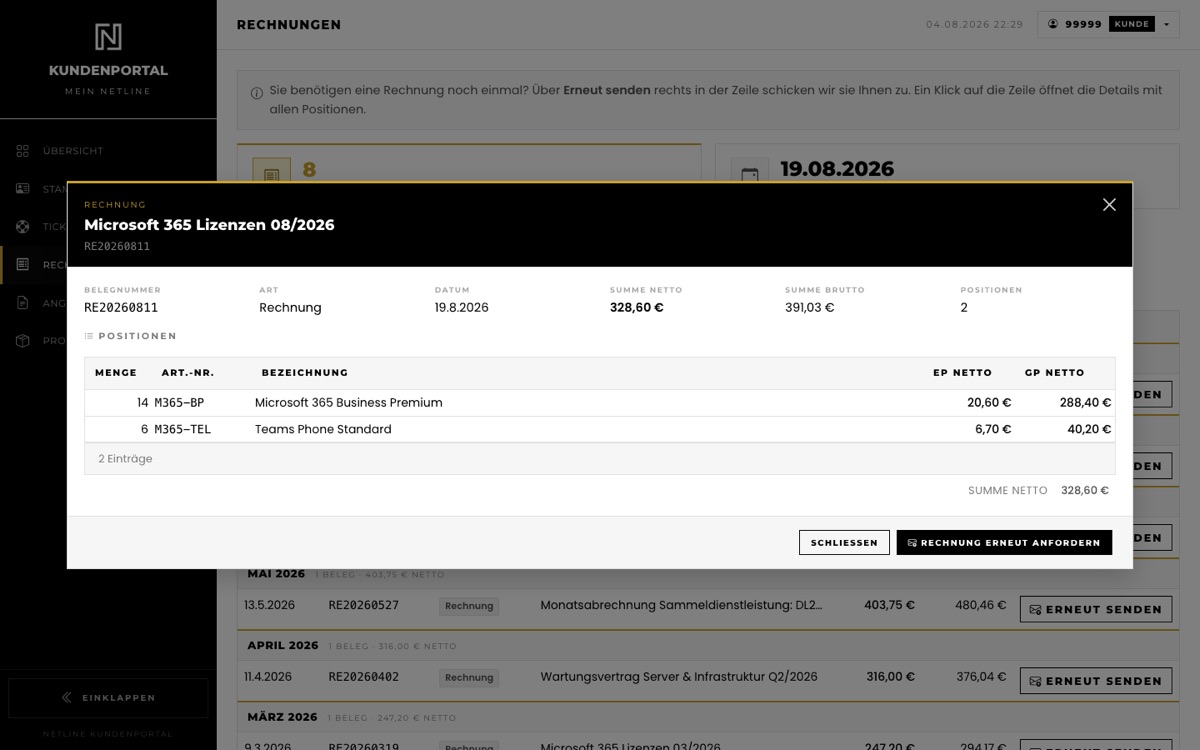Click the Rechnung tag in RE20260527 row
The width and height of the screenshot is (1200, 750).
point(469,606)
